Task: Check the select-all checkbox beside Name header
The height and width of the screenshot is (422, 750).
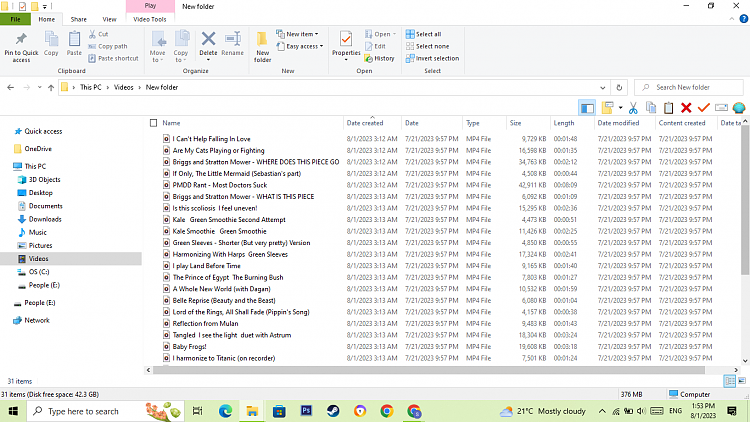Action: click(151, 123)
